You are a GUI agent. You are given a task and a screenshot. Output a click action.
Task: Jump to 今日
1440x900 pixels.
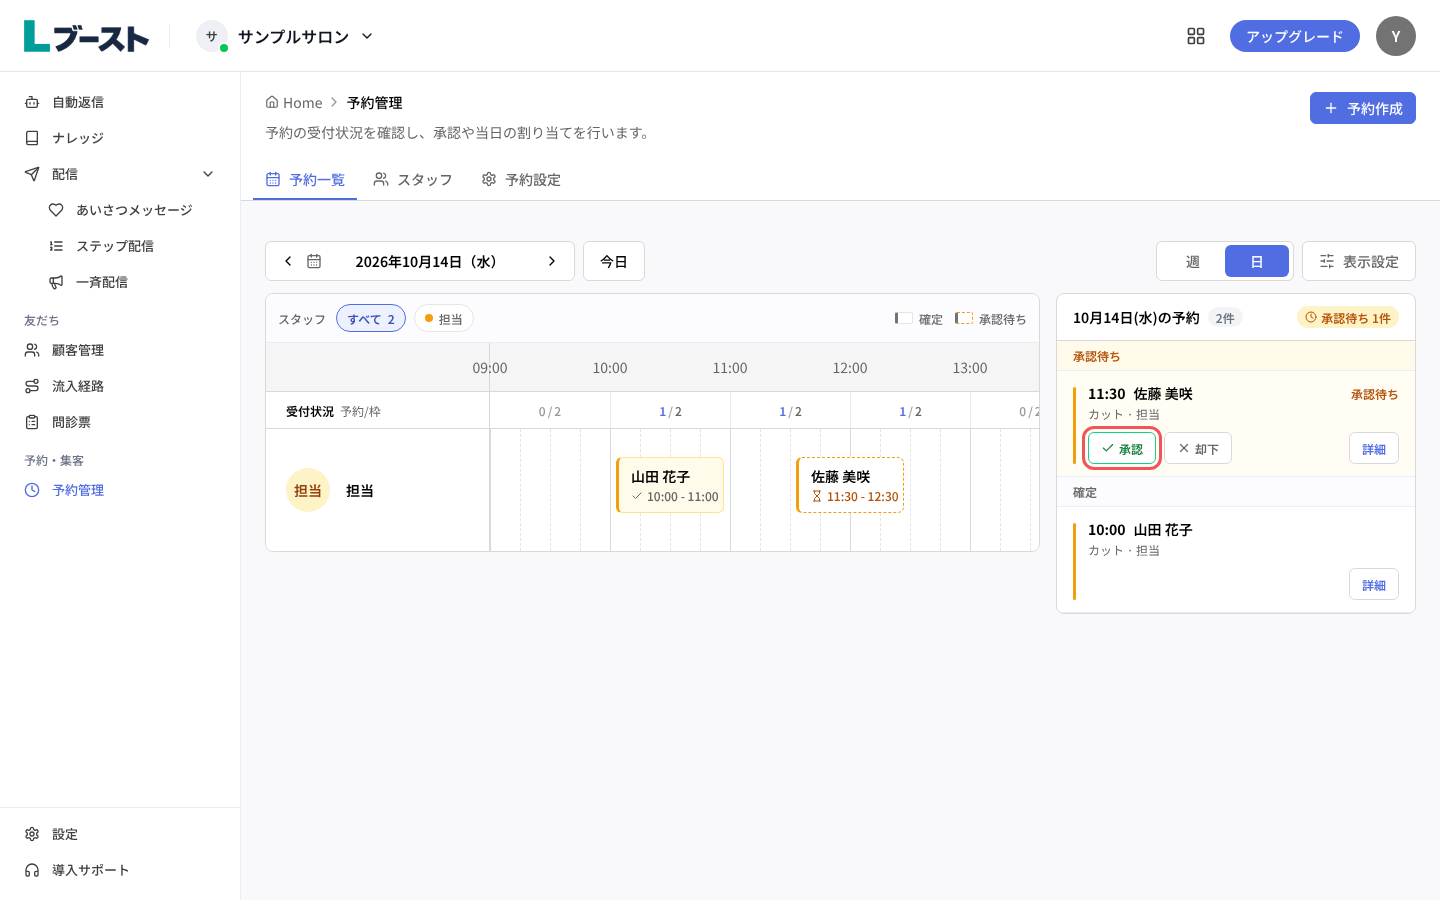coord(614,261)
